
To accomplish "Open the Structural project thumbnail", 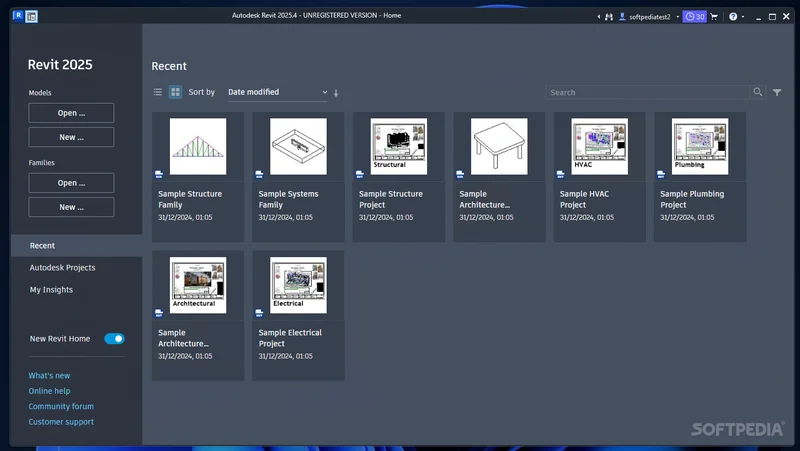I will 399,146.
